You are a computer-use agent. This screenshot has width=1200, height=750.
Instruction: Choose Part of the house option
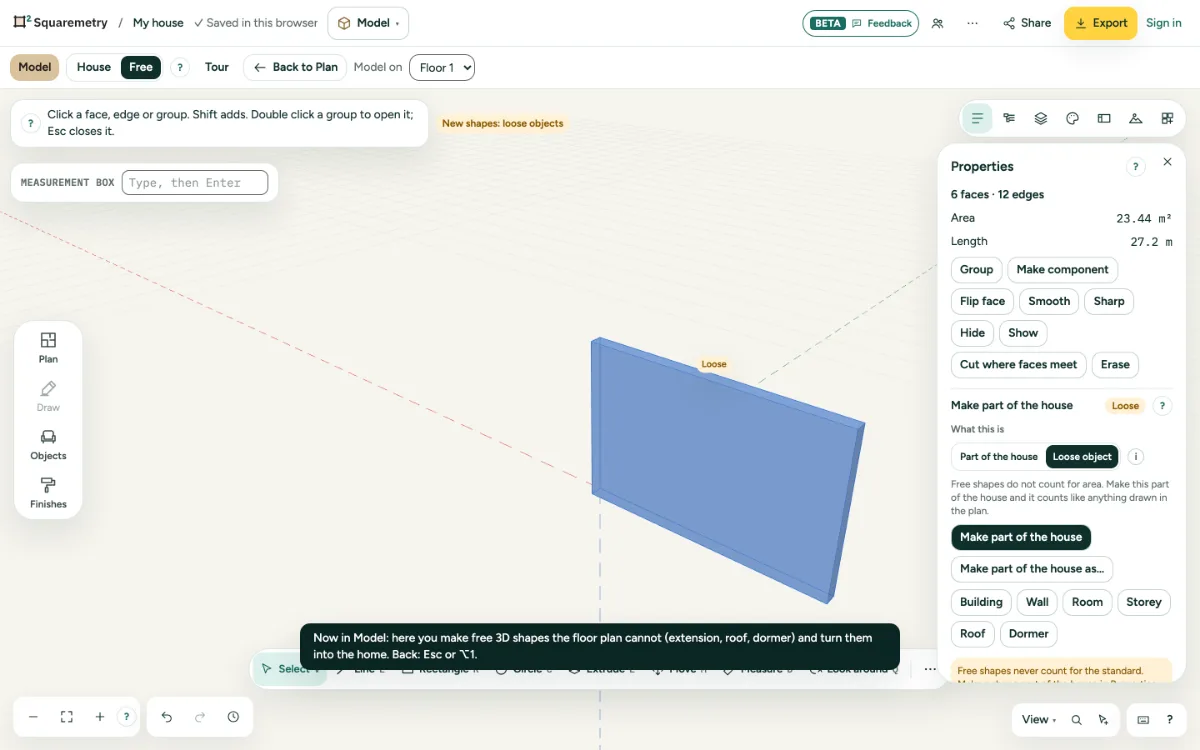coord(999,457)
